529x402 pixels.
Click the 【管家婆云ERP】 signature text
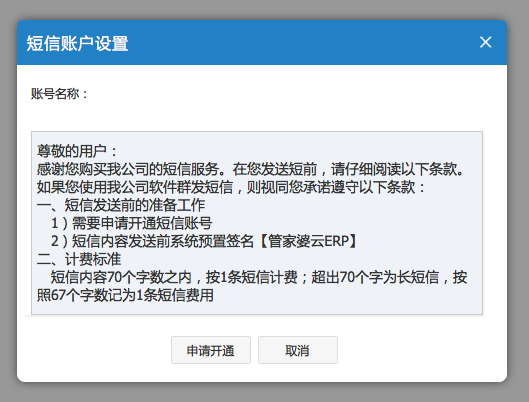pos(306,241)
